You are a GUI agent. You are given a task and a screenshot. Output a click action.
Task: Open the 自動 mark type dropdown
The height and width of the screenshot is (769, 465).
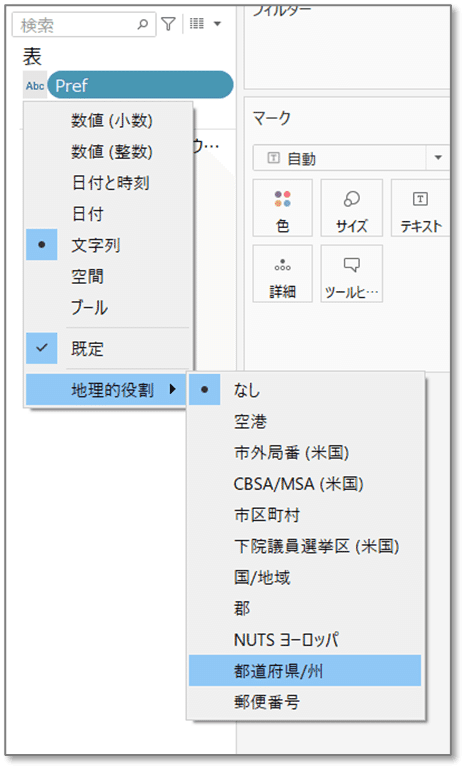(351, 158)
